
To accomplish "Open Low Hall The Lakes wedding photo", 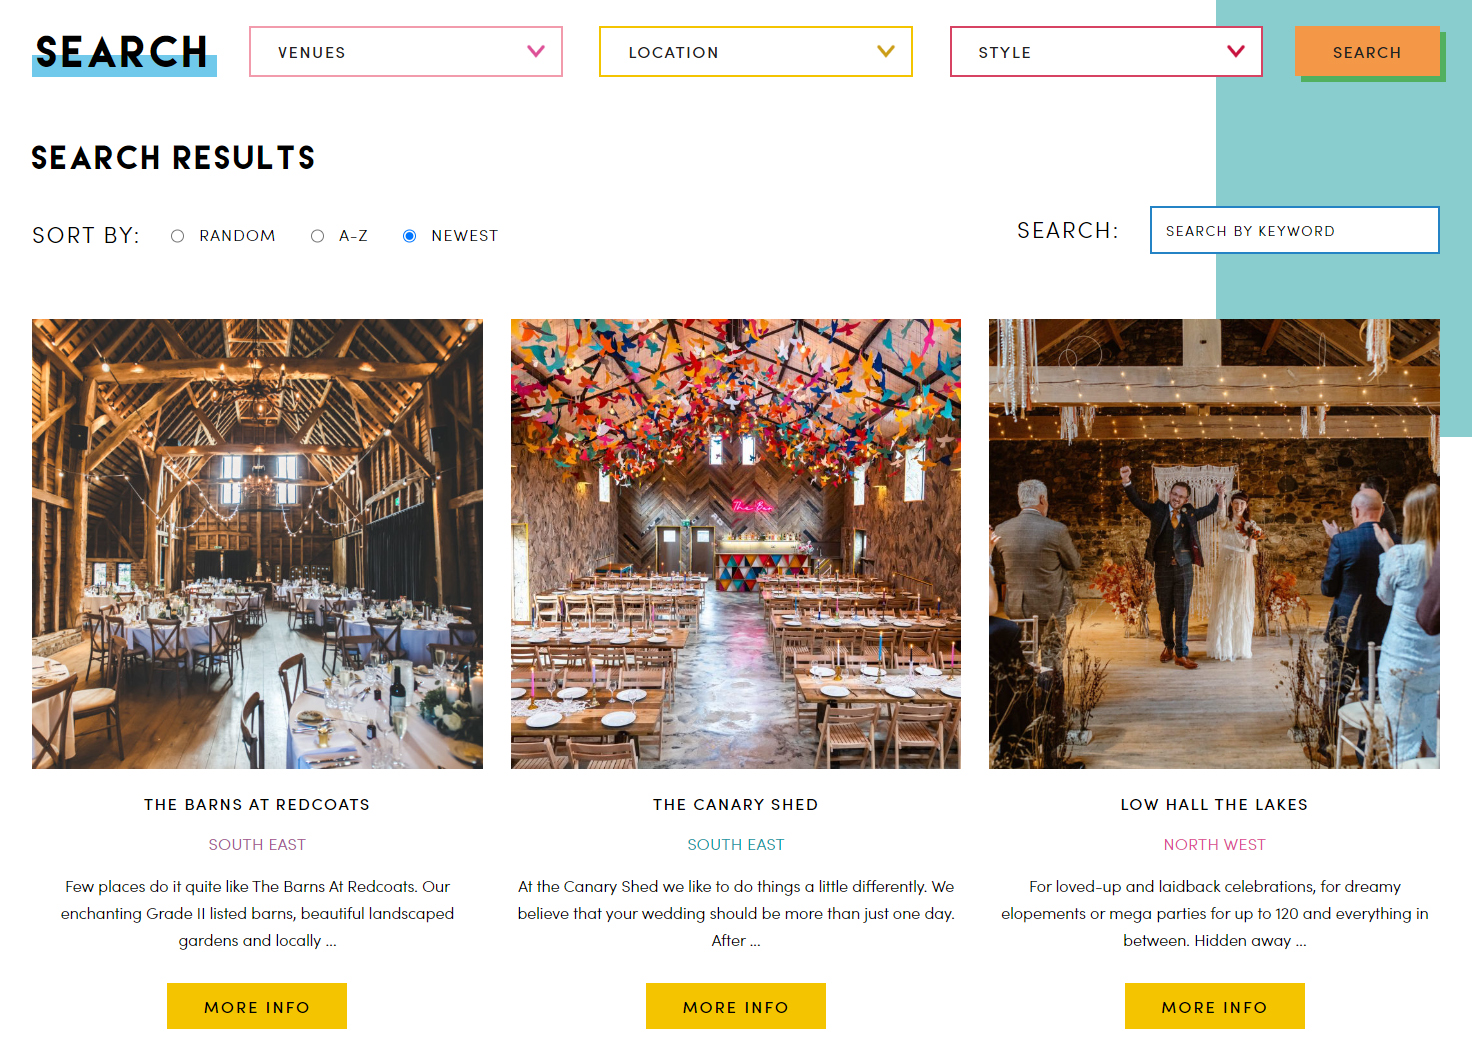I will click(1214, 544).
